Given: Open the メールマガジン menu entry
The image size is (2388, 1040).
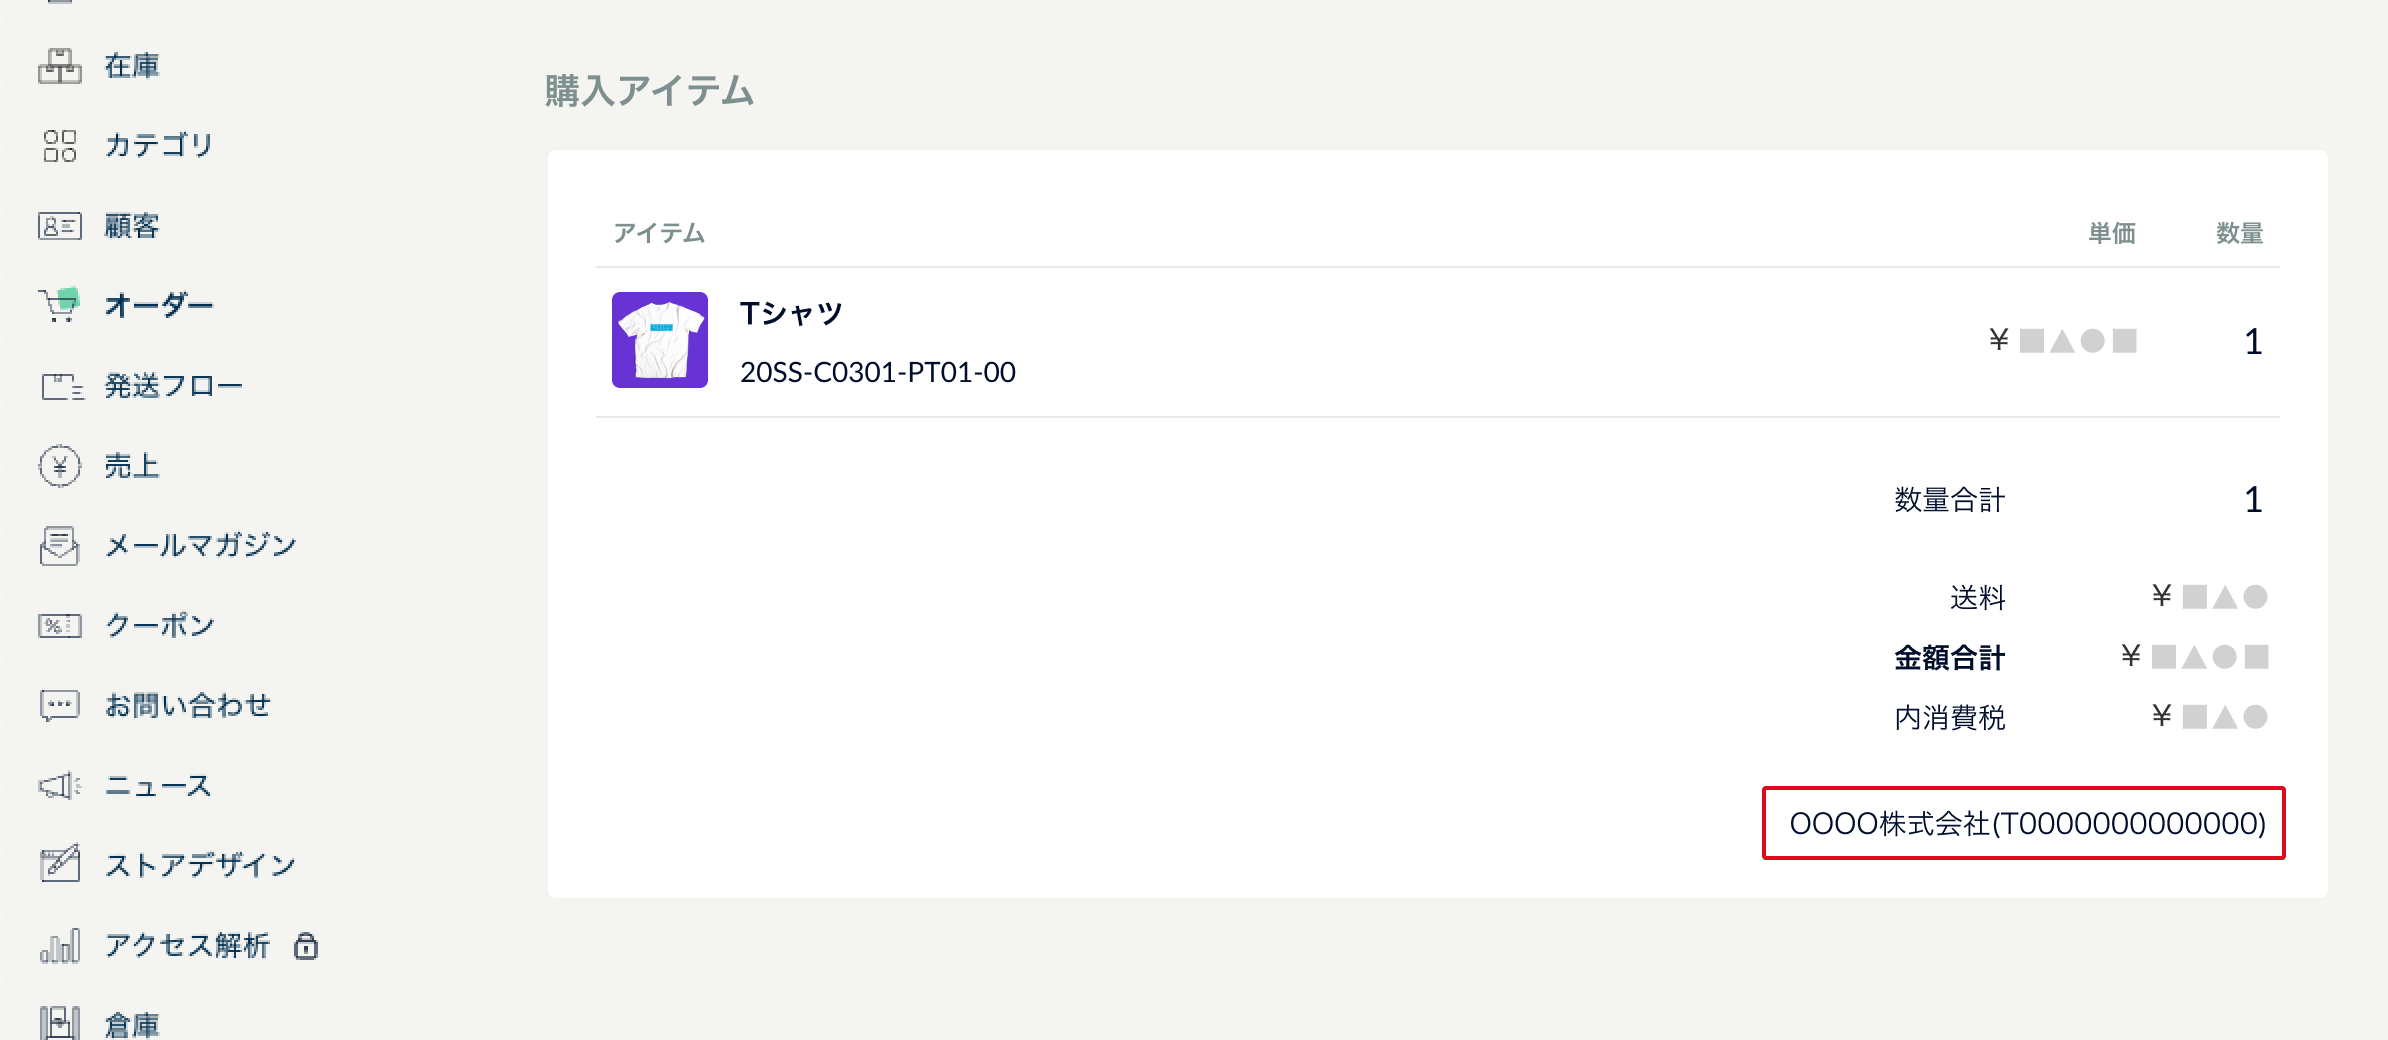Looking at the screenshot, I should [x=201, y=546].
